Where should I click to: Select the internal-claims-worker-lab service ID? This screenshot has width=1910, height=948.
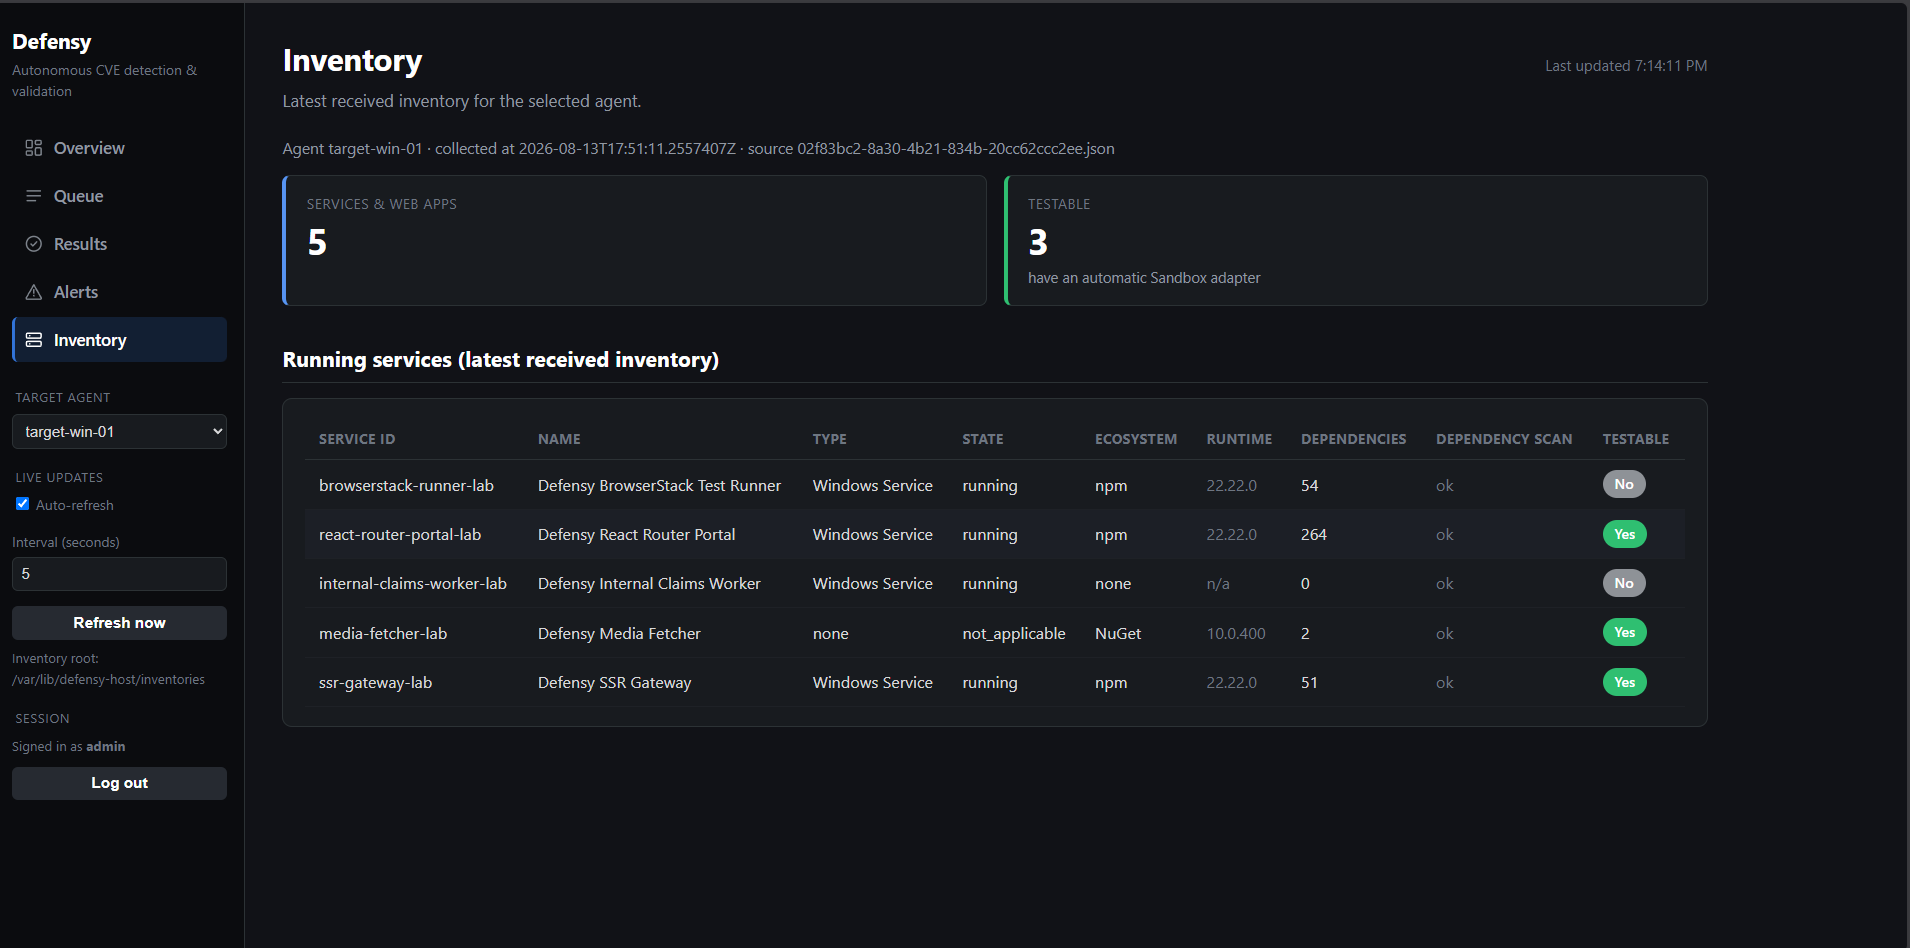tap(413, 584)
